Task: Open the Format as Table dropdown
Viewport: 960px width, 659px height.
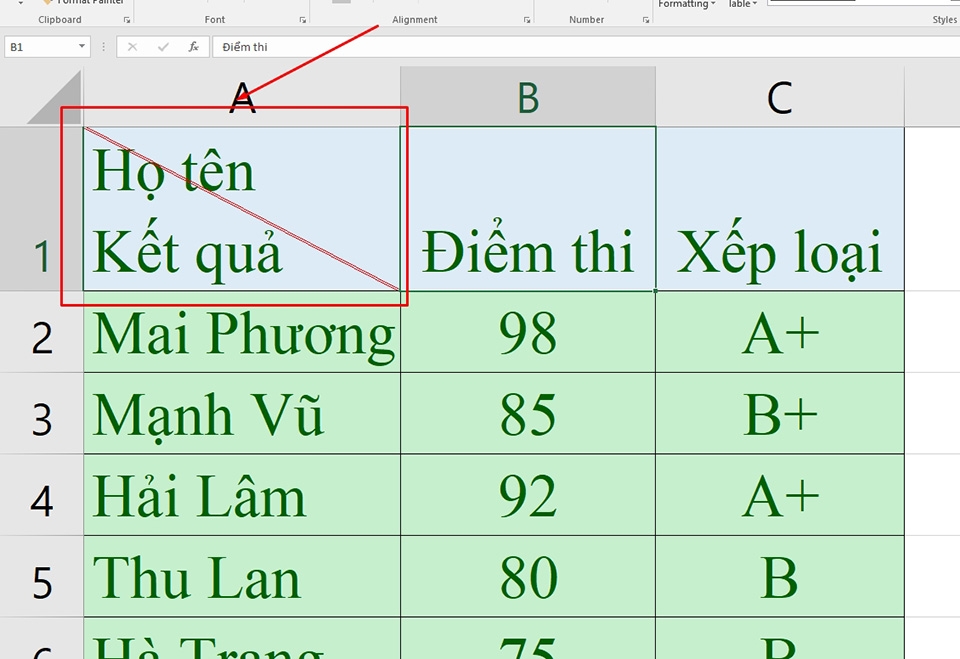Action: pos(742,4)
